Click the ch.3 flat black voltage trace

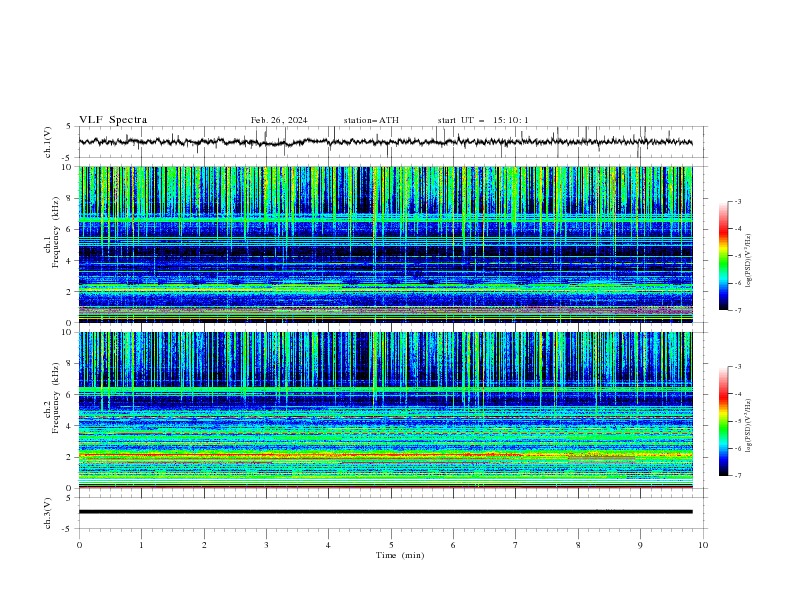385,512
